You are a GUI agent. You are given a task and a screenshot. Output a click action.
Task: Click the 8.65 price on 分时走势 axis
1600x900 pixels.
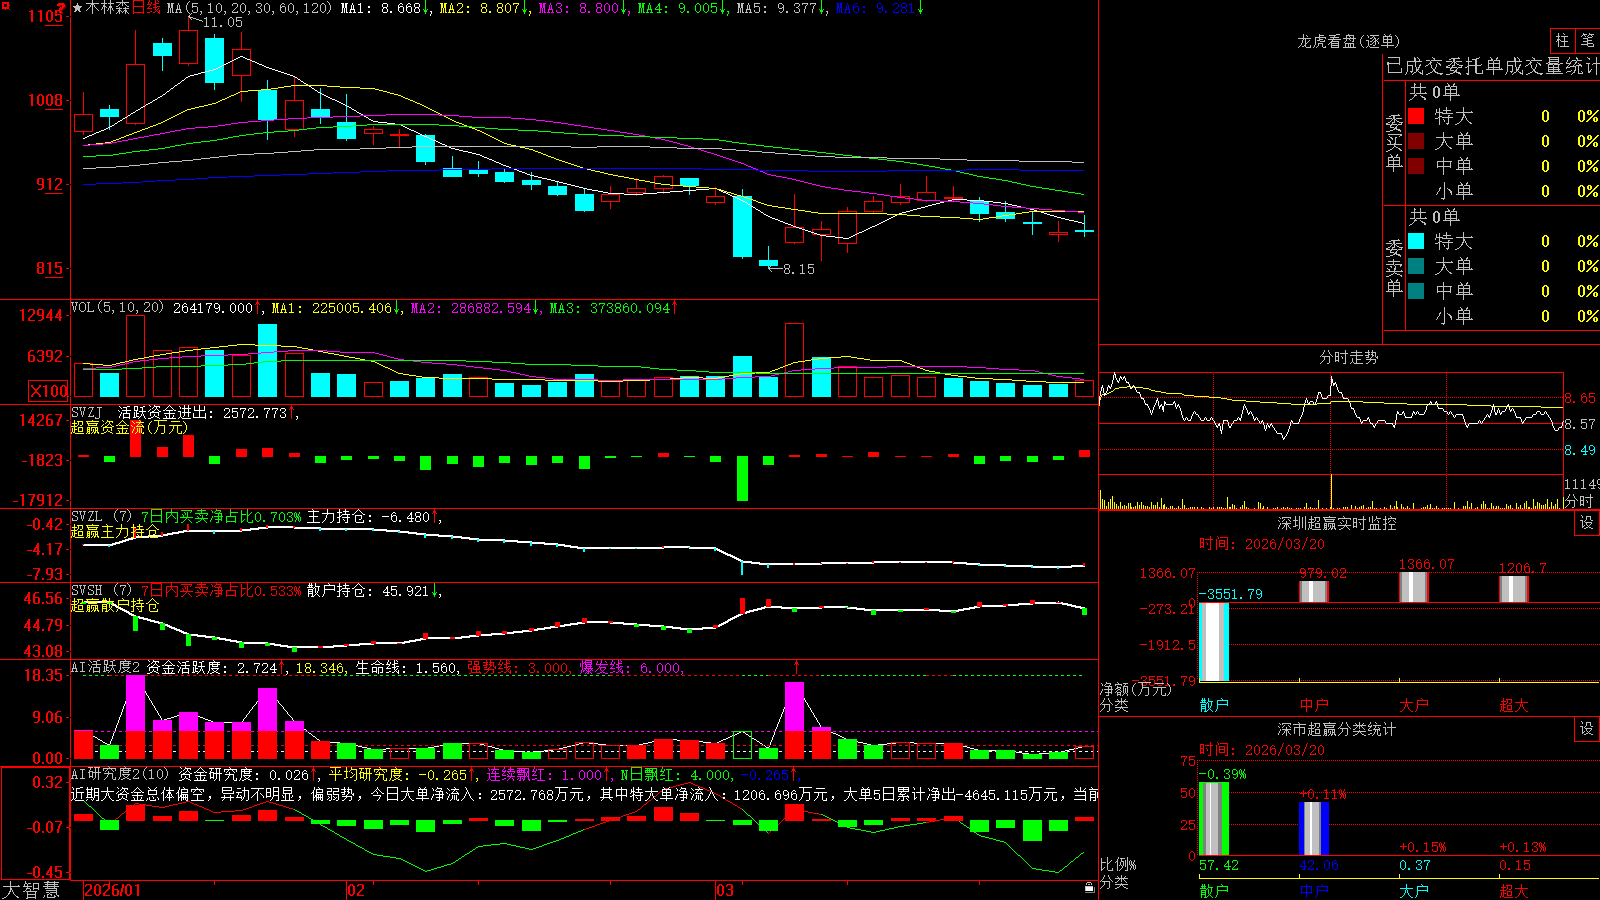[x=1580, y=398]
